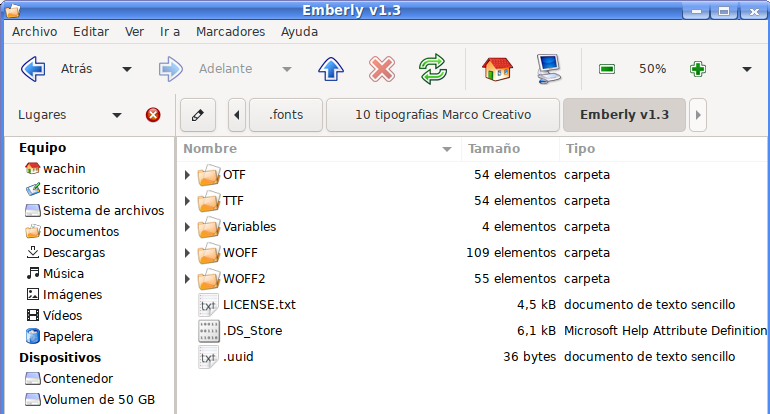Select the TTF folder icon

209,201
